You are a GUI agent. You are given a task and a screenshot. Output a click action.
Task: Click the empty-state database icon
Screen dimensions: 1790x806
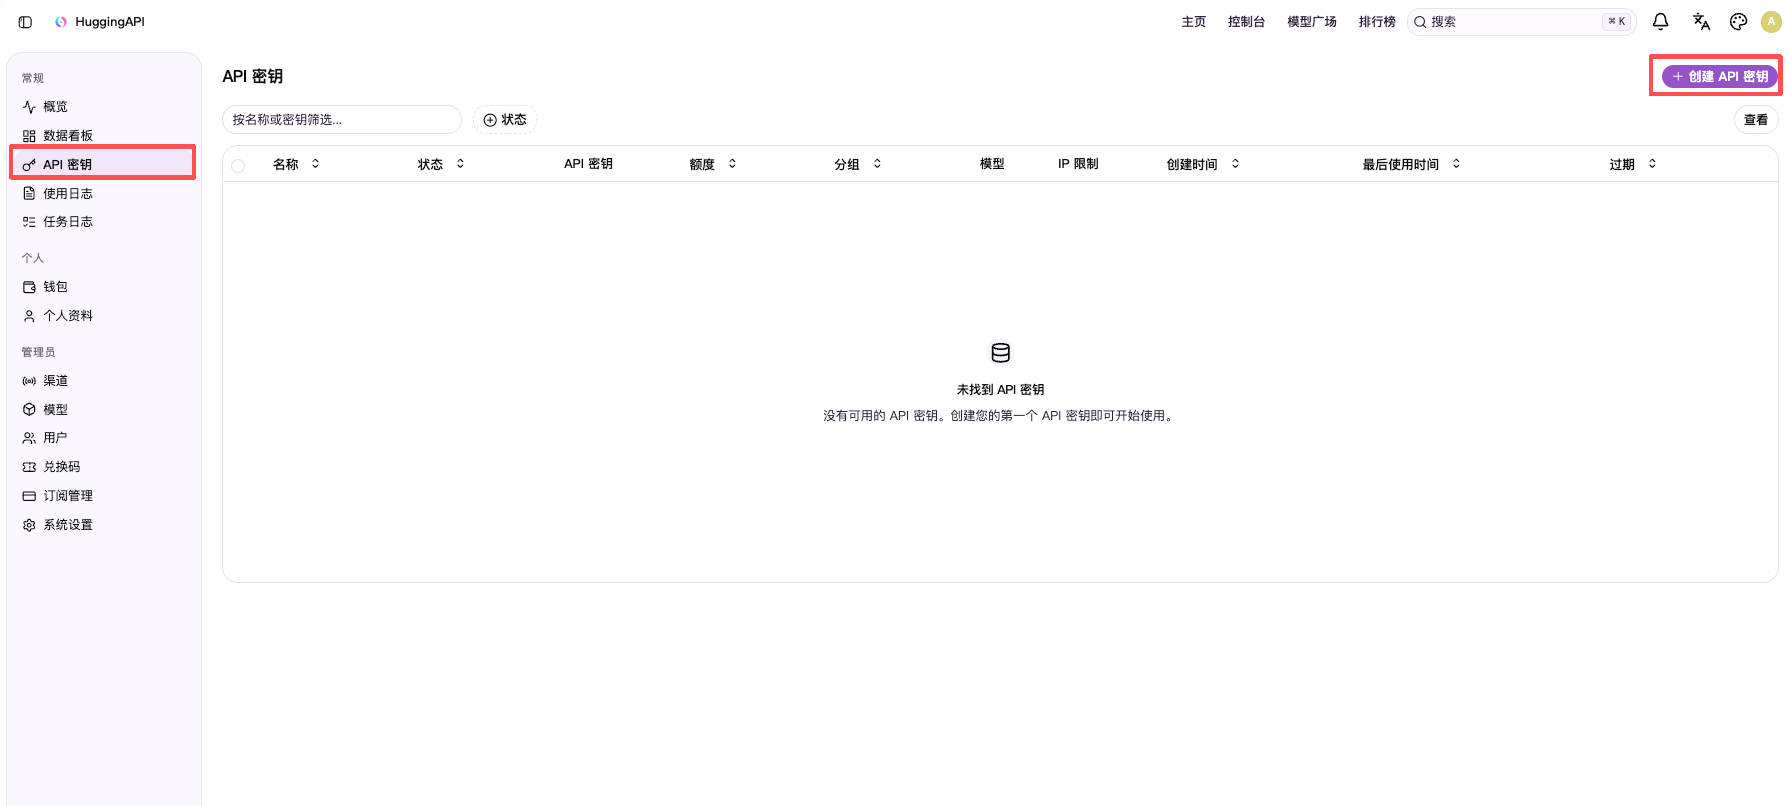pos(1000,353)
